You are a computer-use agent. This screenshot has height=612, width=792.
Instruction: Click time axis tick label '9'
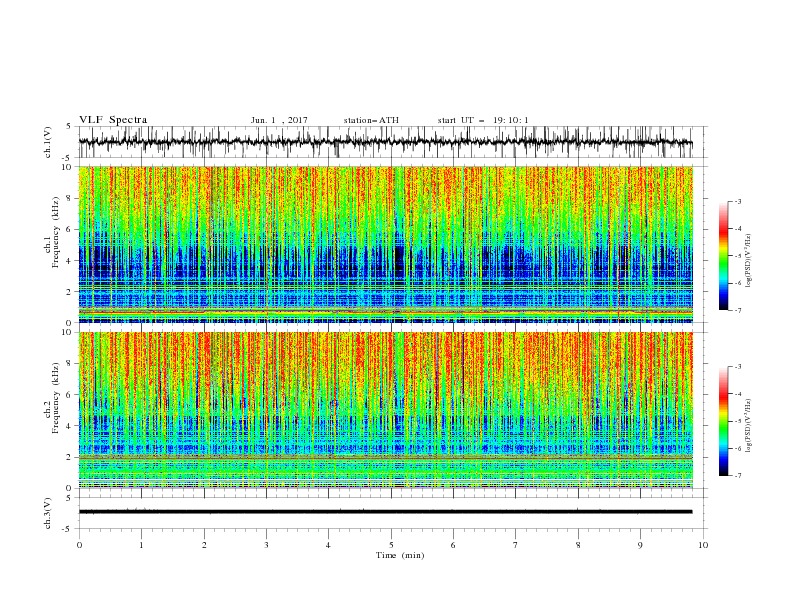click(640, 545)
